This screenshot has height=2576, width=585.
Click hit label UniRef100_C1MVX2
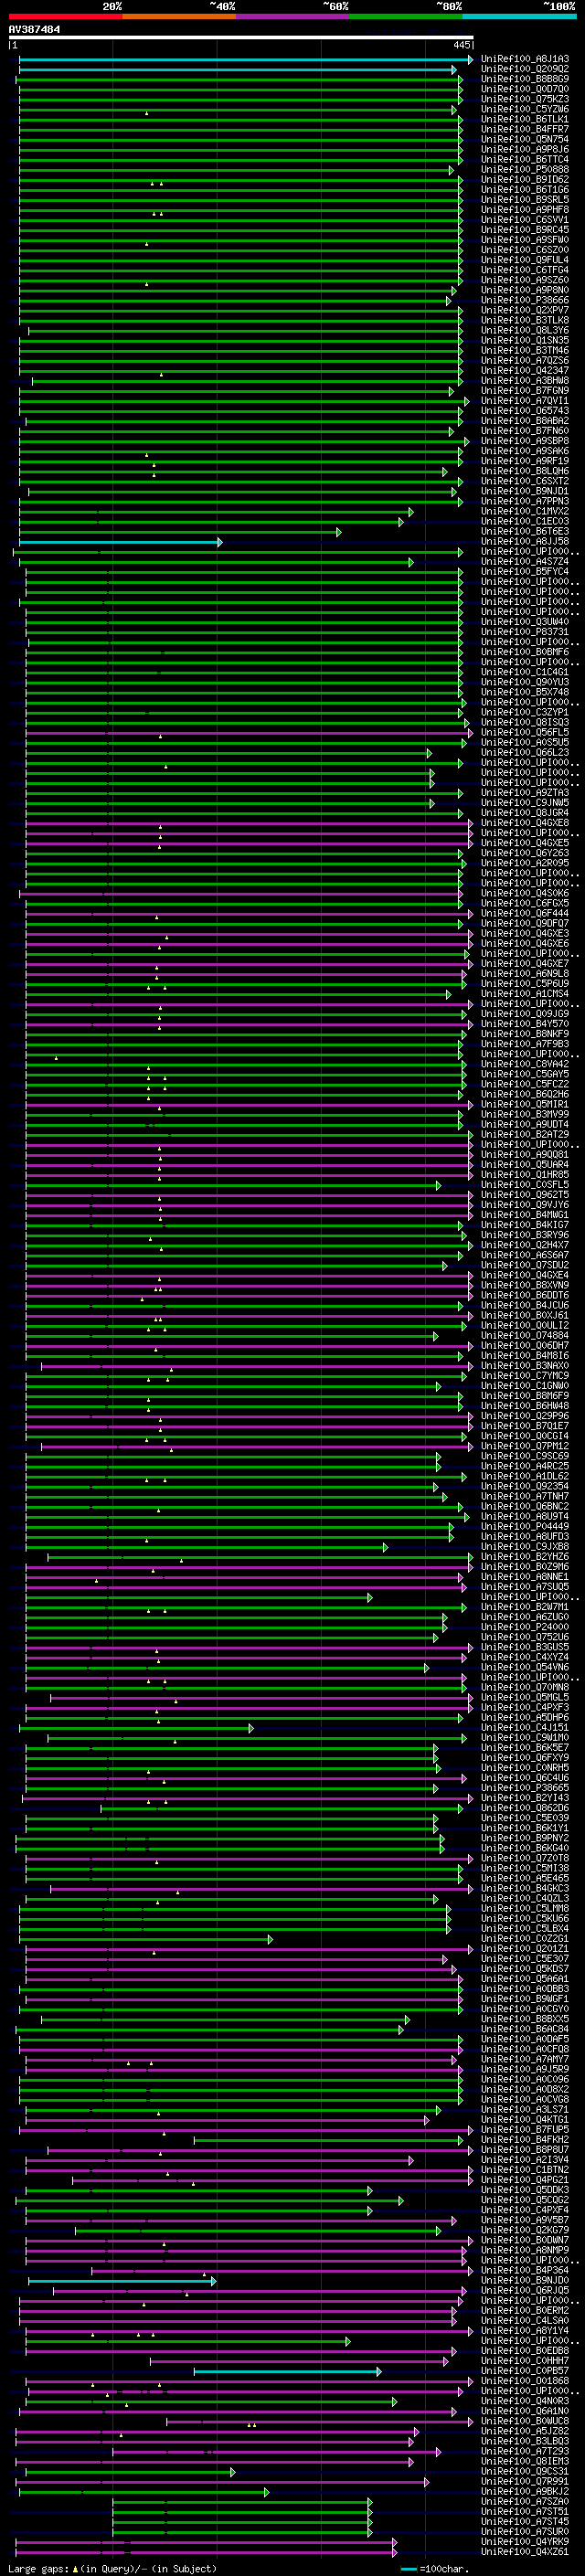pyautogui.click(x=525, y=512)
